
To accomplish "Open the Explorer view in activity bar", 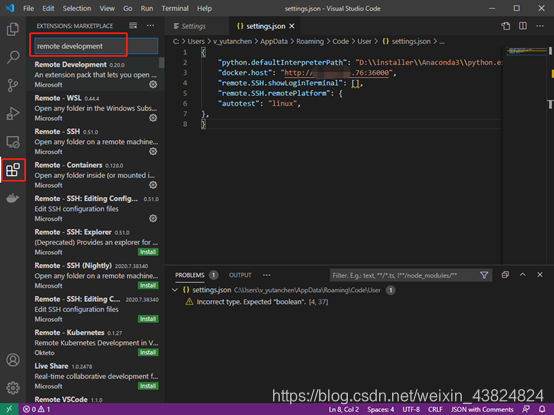I will (13, 29).
